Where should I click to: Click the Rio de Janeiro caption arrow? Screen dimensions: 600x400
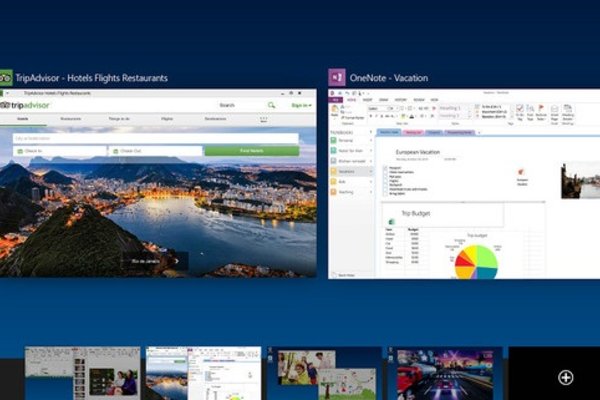pos(176,261)
